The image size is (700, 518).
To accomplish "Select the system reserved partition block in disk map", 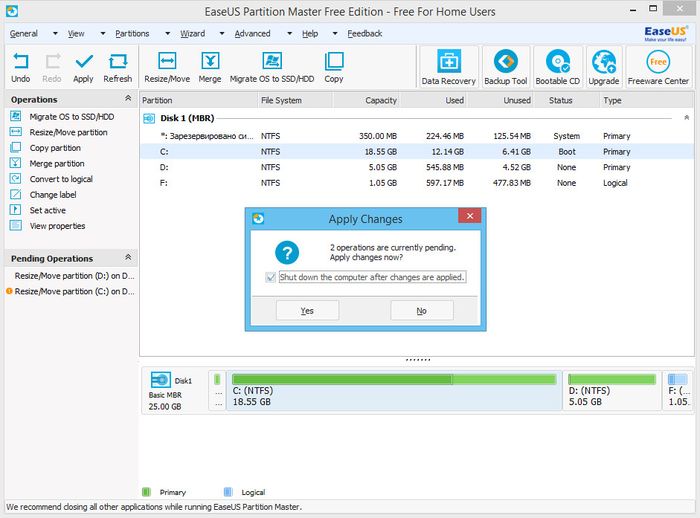I will pos(217,391).
